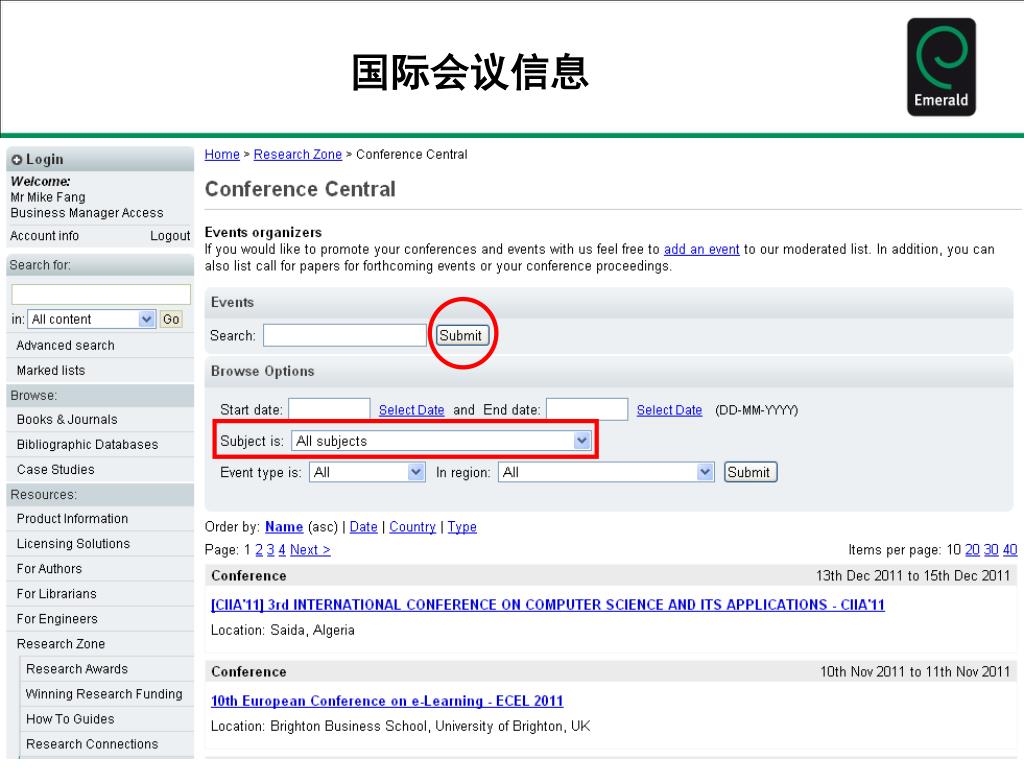
Task: Go to the Next page of results
Action: [310, 550]
